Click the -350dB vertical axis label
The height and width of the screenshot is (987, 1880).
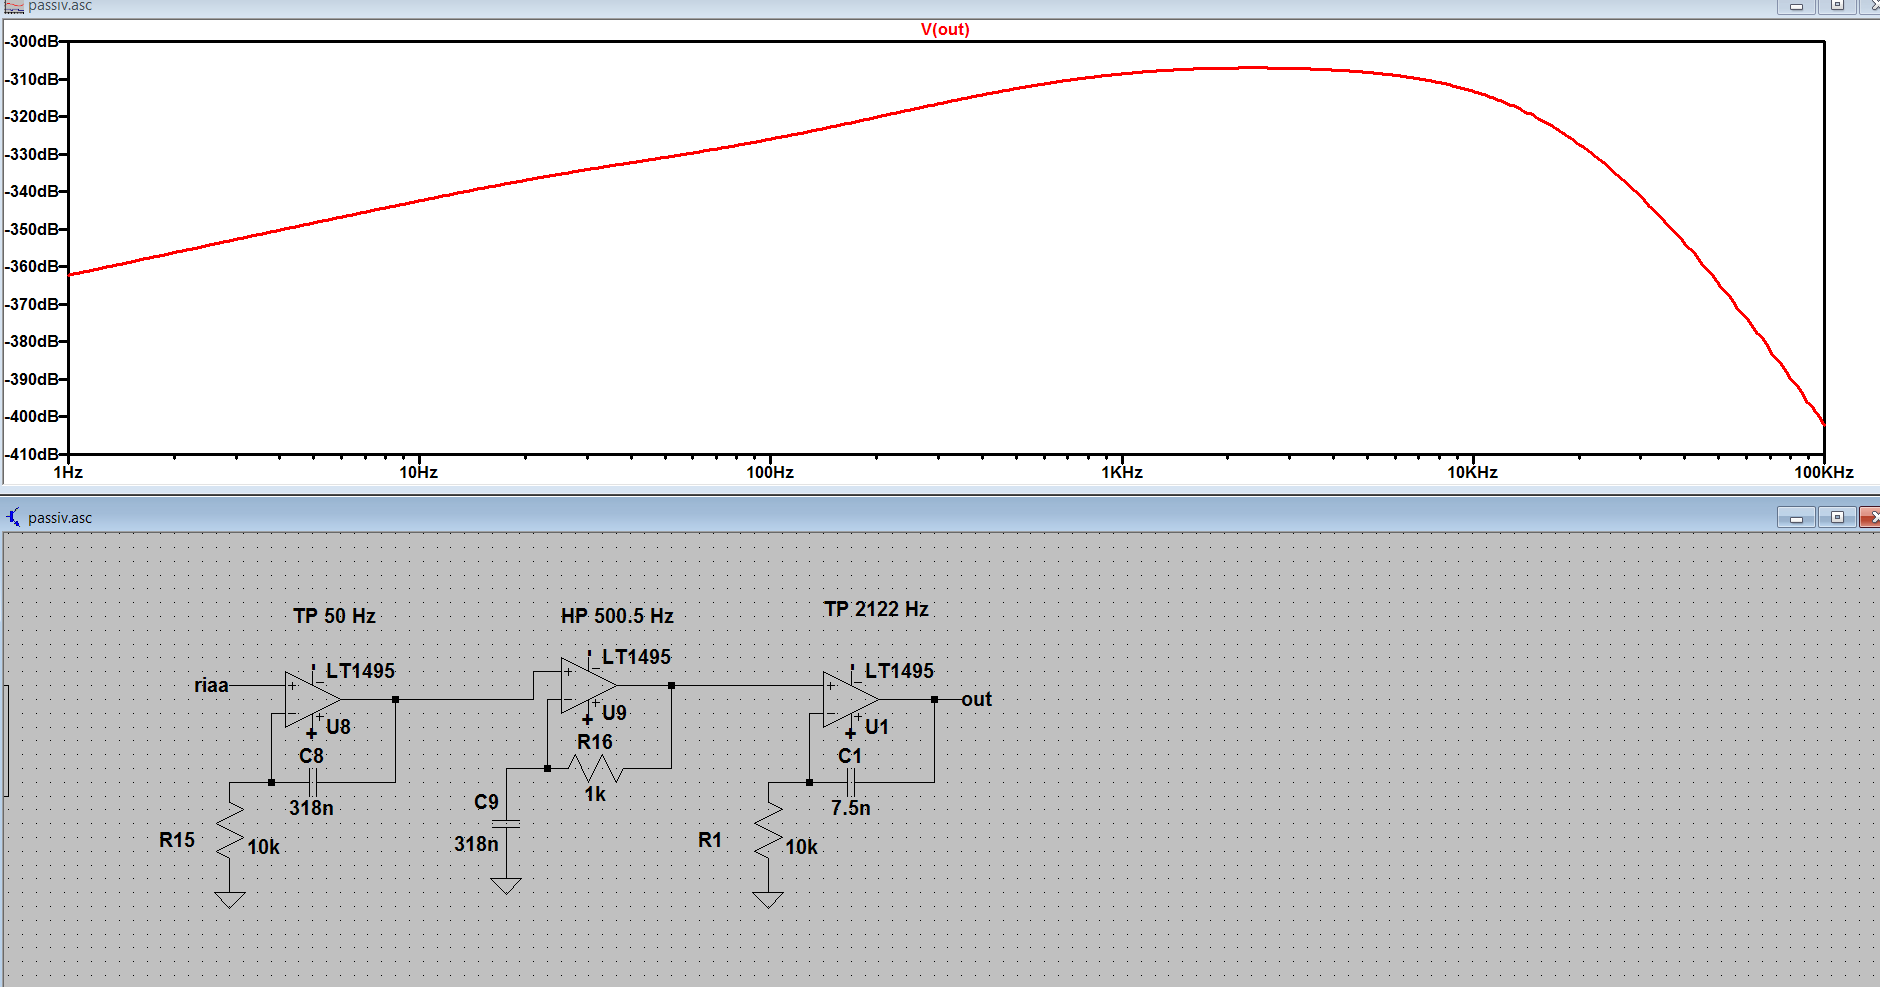click(32, 229)
